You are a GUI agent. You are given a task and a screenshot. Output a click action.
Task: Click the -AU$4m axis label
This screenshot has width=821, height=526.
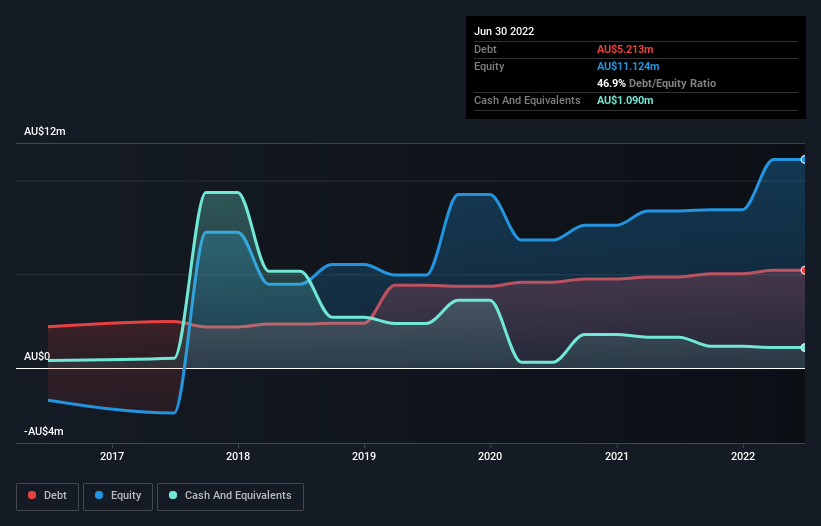click(x=43, y=431)
